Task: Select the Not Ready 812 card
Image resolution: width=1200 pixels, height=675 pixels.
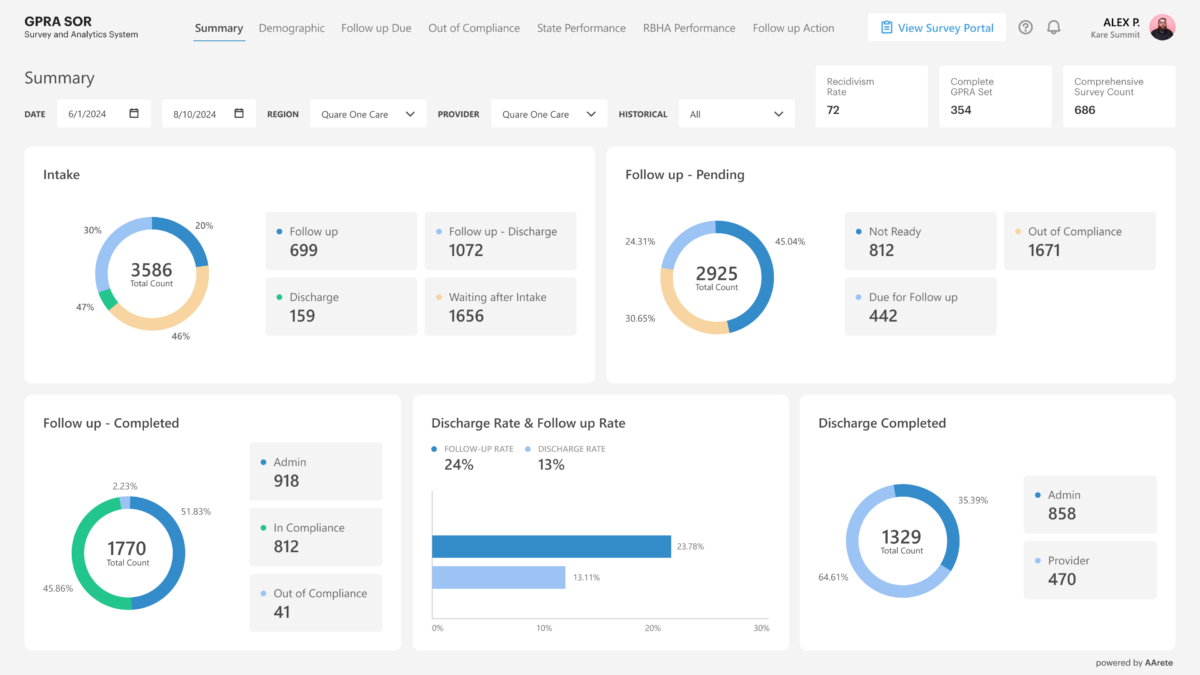Action: click(x=920, y=240)
